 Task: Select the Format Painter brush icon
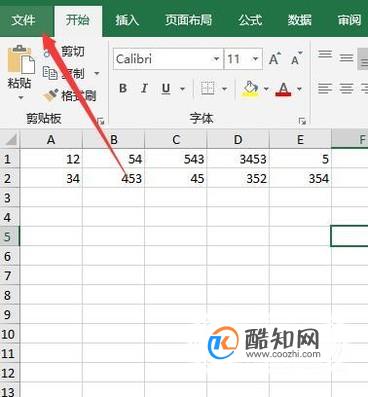[x=51, y=96]
